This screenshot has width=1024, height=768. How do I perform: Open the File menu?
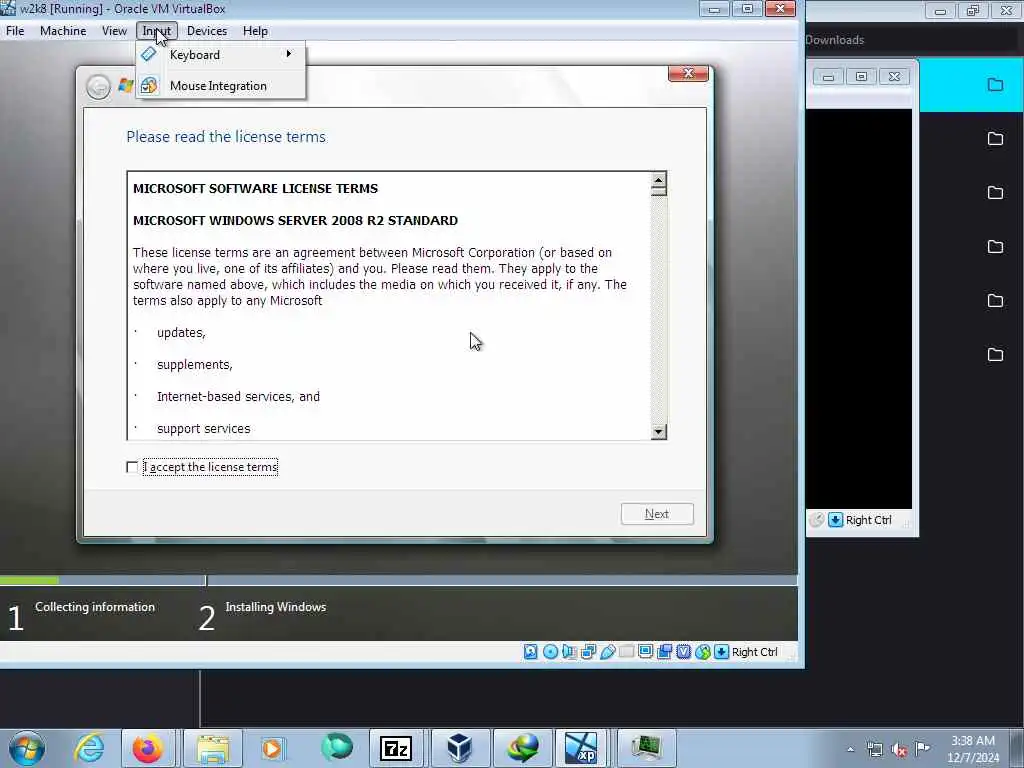click(15, 31)
